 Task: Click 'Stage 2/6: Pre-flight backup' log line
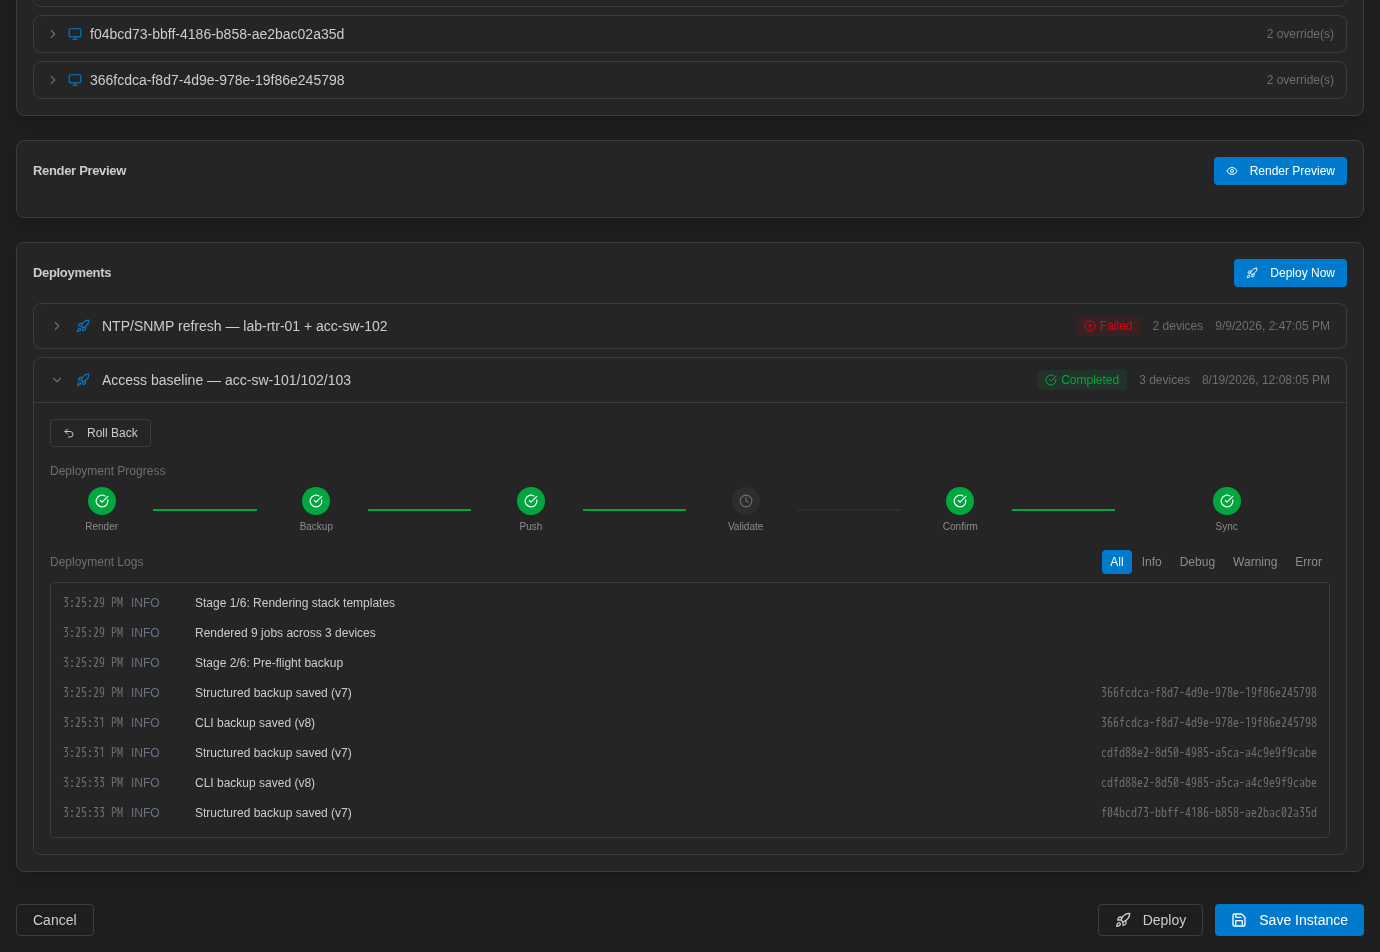269,663
